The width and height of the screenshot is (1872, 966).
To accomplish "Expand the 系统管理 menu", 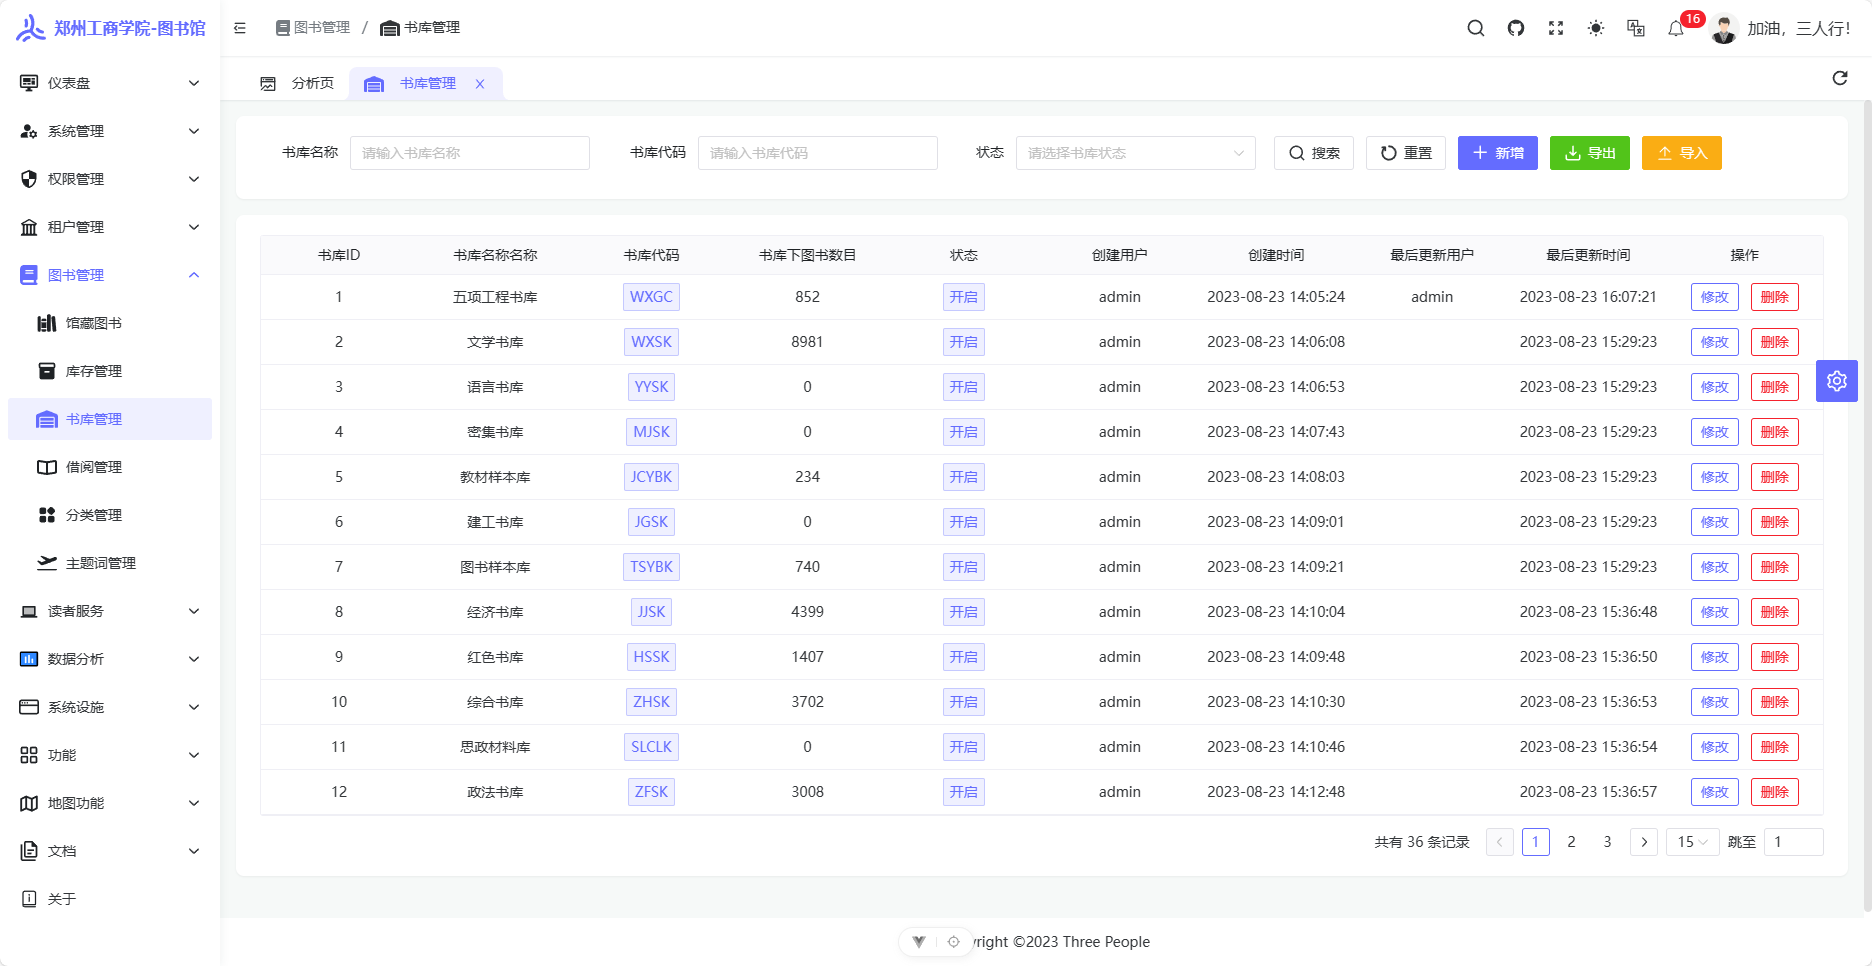I will (110, 131).
